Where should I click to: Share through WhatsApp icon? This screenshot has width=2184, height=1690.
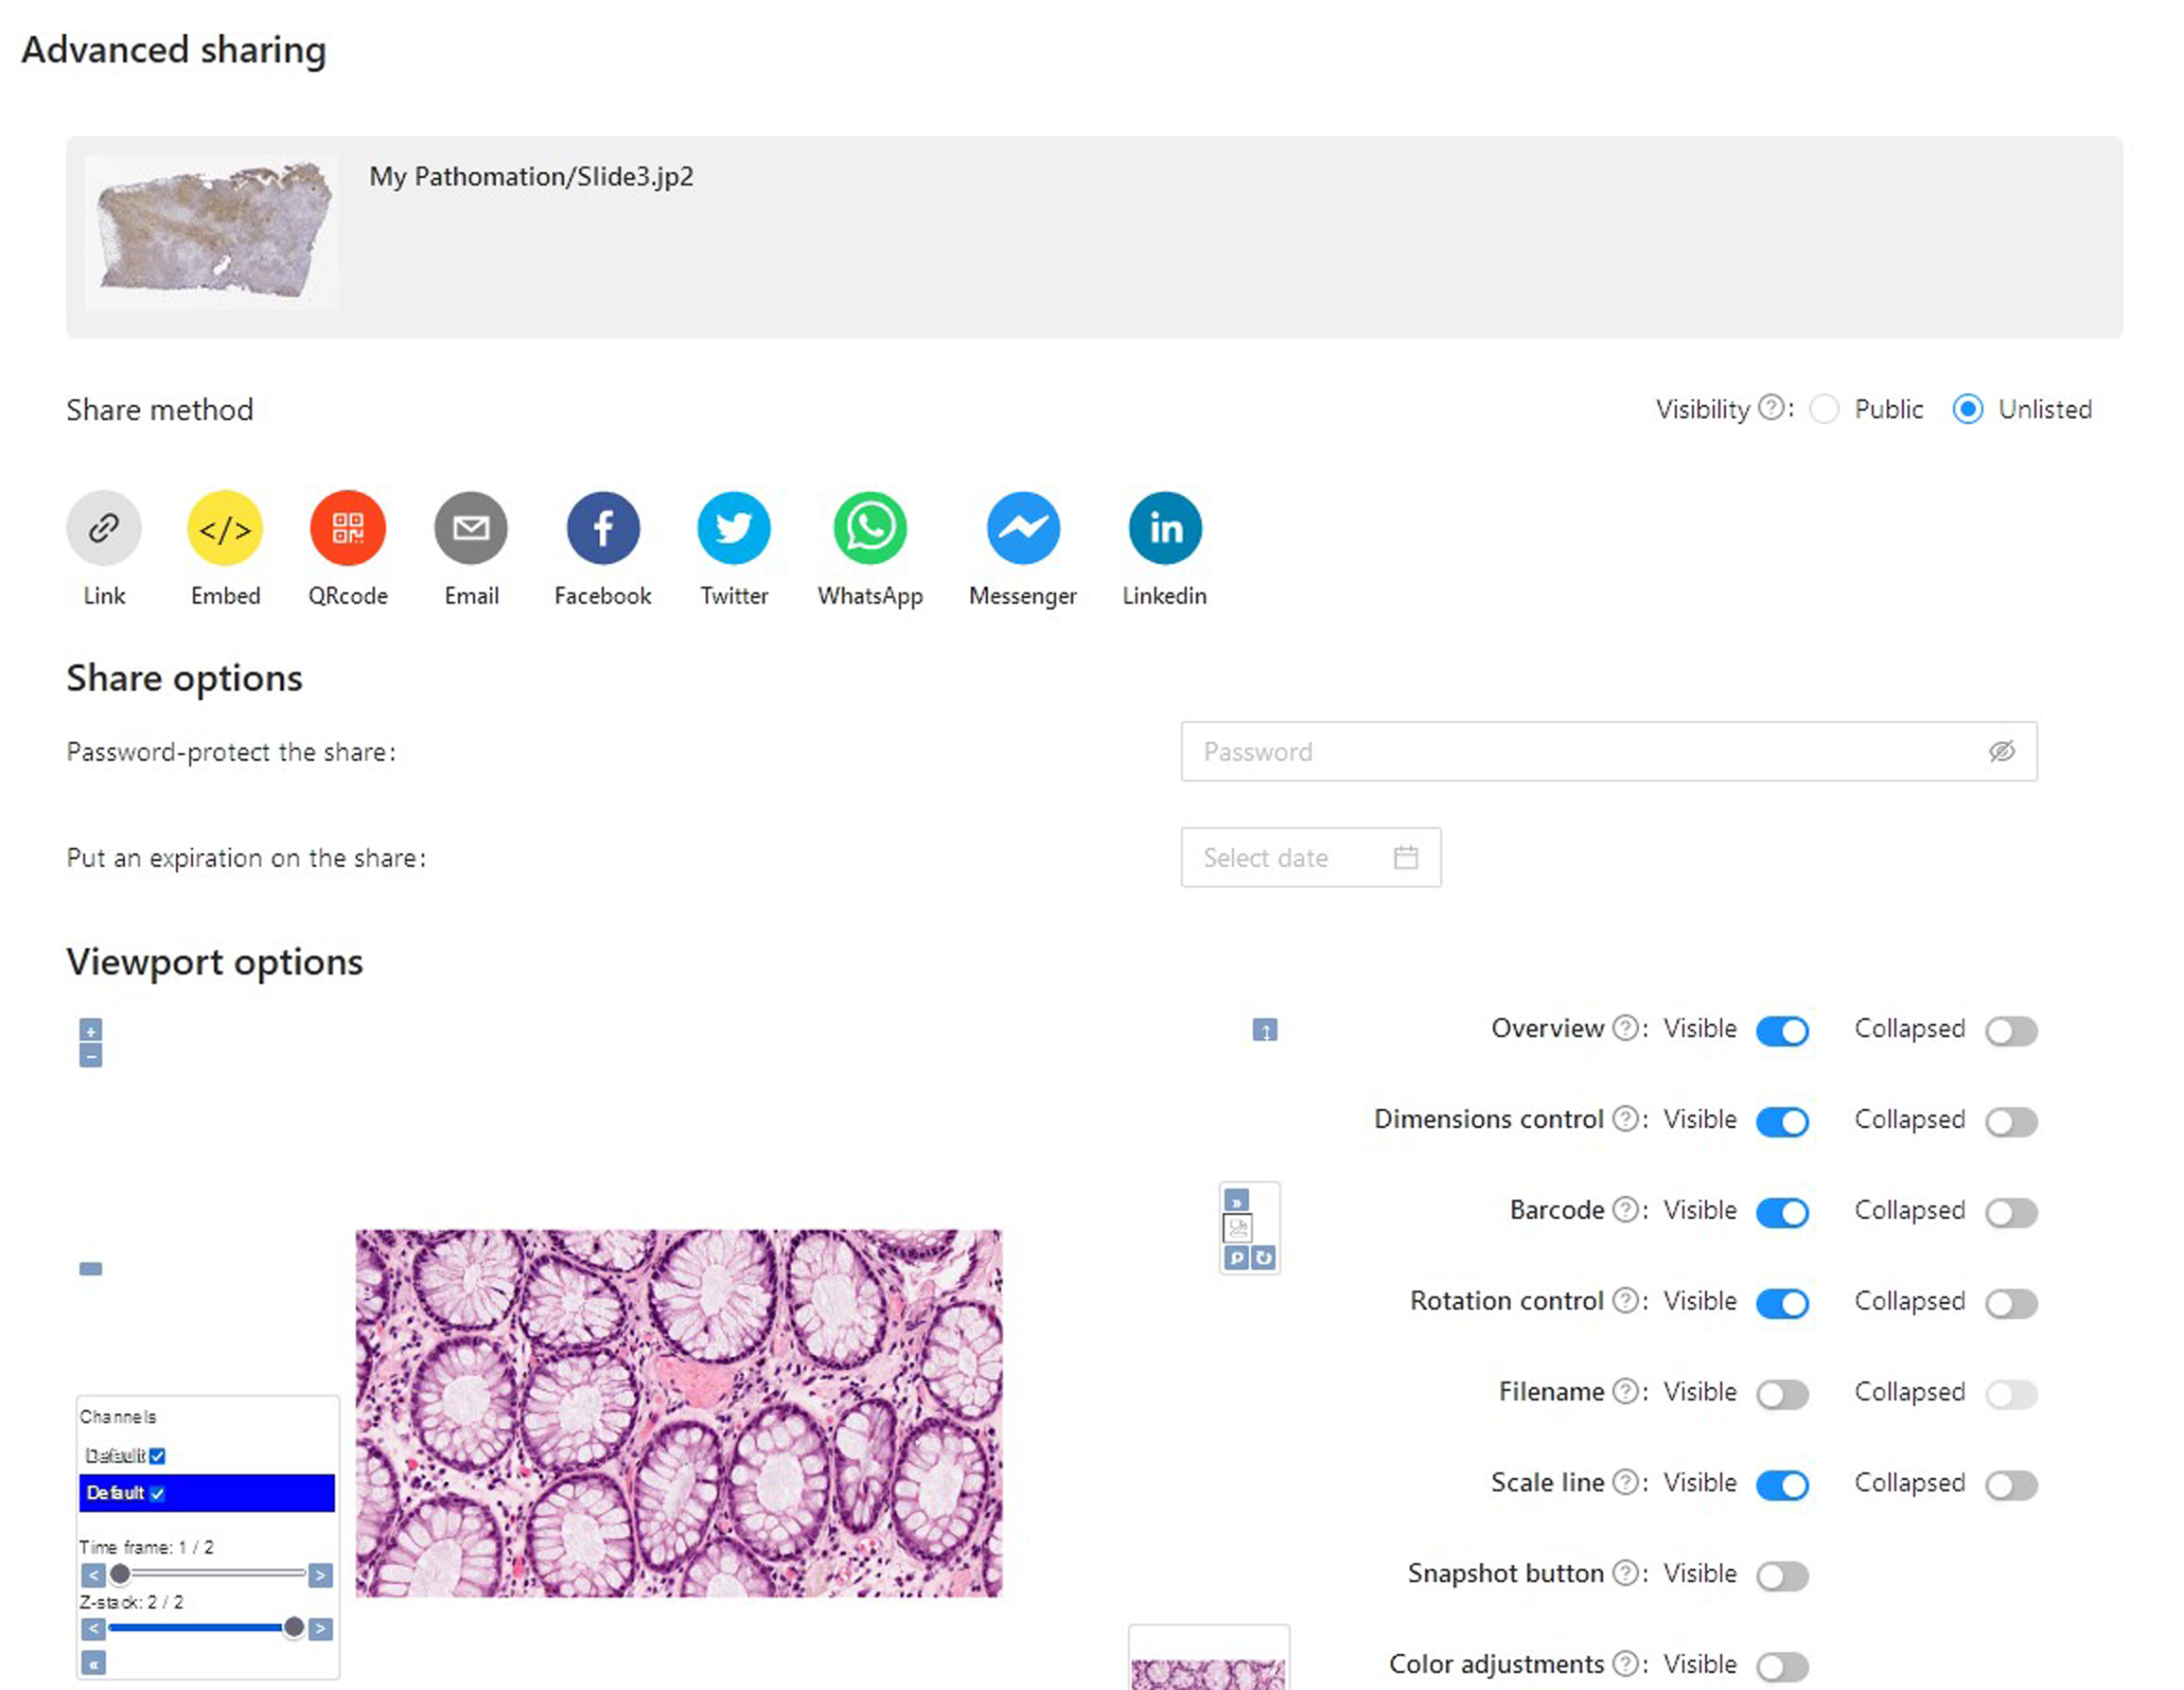coord(869,527)
